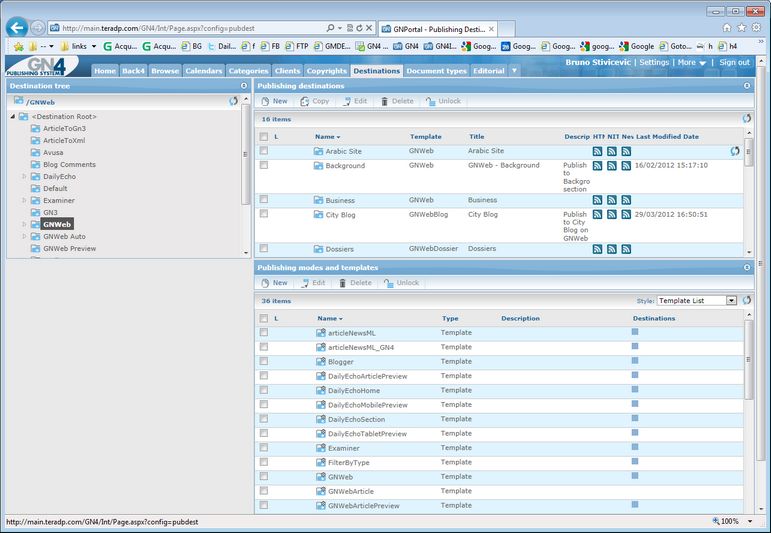771x533 pixels.
Task: Click the browser back arrow button
Action: pyautogui.click(x=17, y=28)
